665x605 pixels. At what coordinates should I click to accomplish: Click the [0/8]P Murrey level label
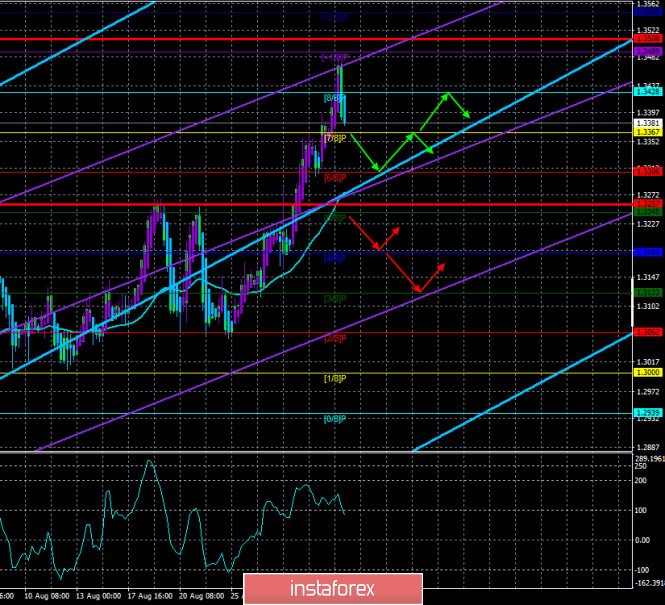coord(335,419)
